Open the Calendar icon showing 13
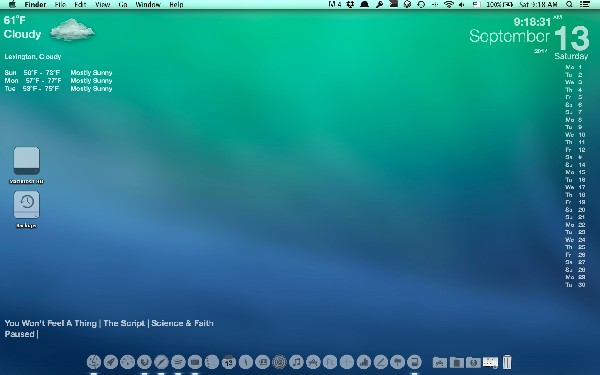This screenshot has width=600, height=375. tap(228, 362)
